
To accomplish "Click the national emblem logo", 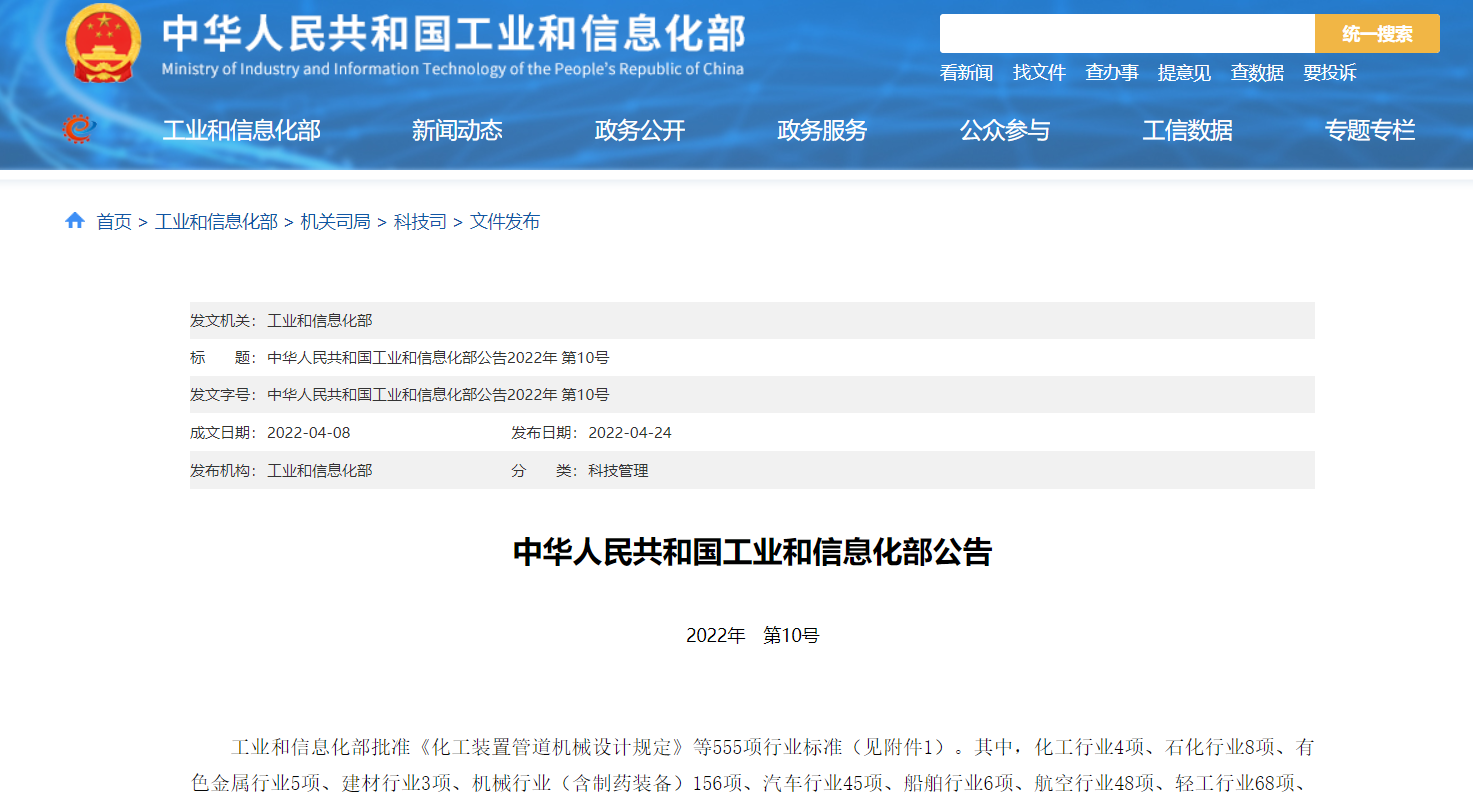I will coord(103,45).
